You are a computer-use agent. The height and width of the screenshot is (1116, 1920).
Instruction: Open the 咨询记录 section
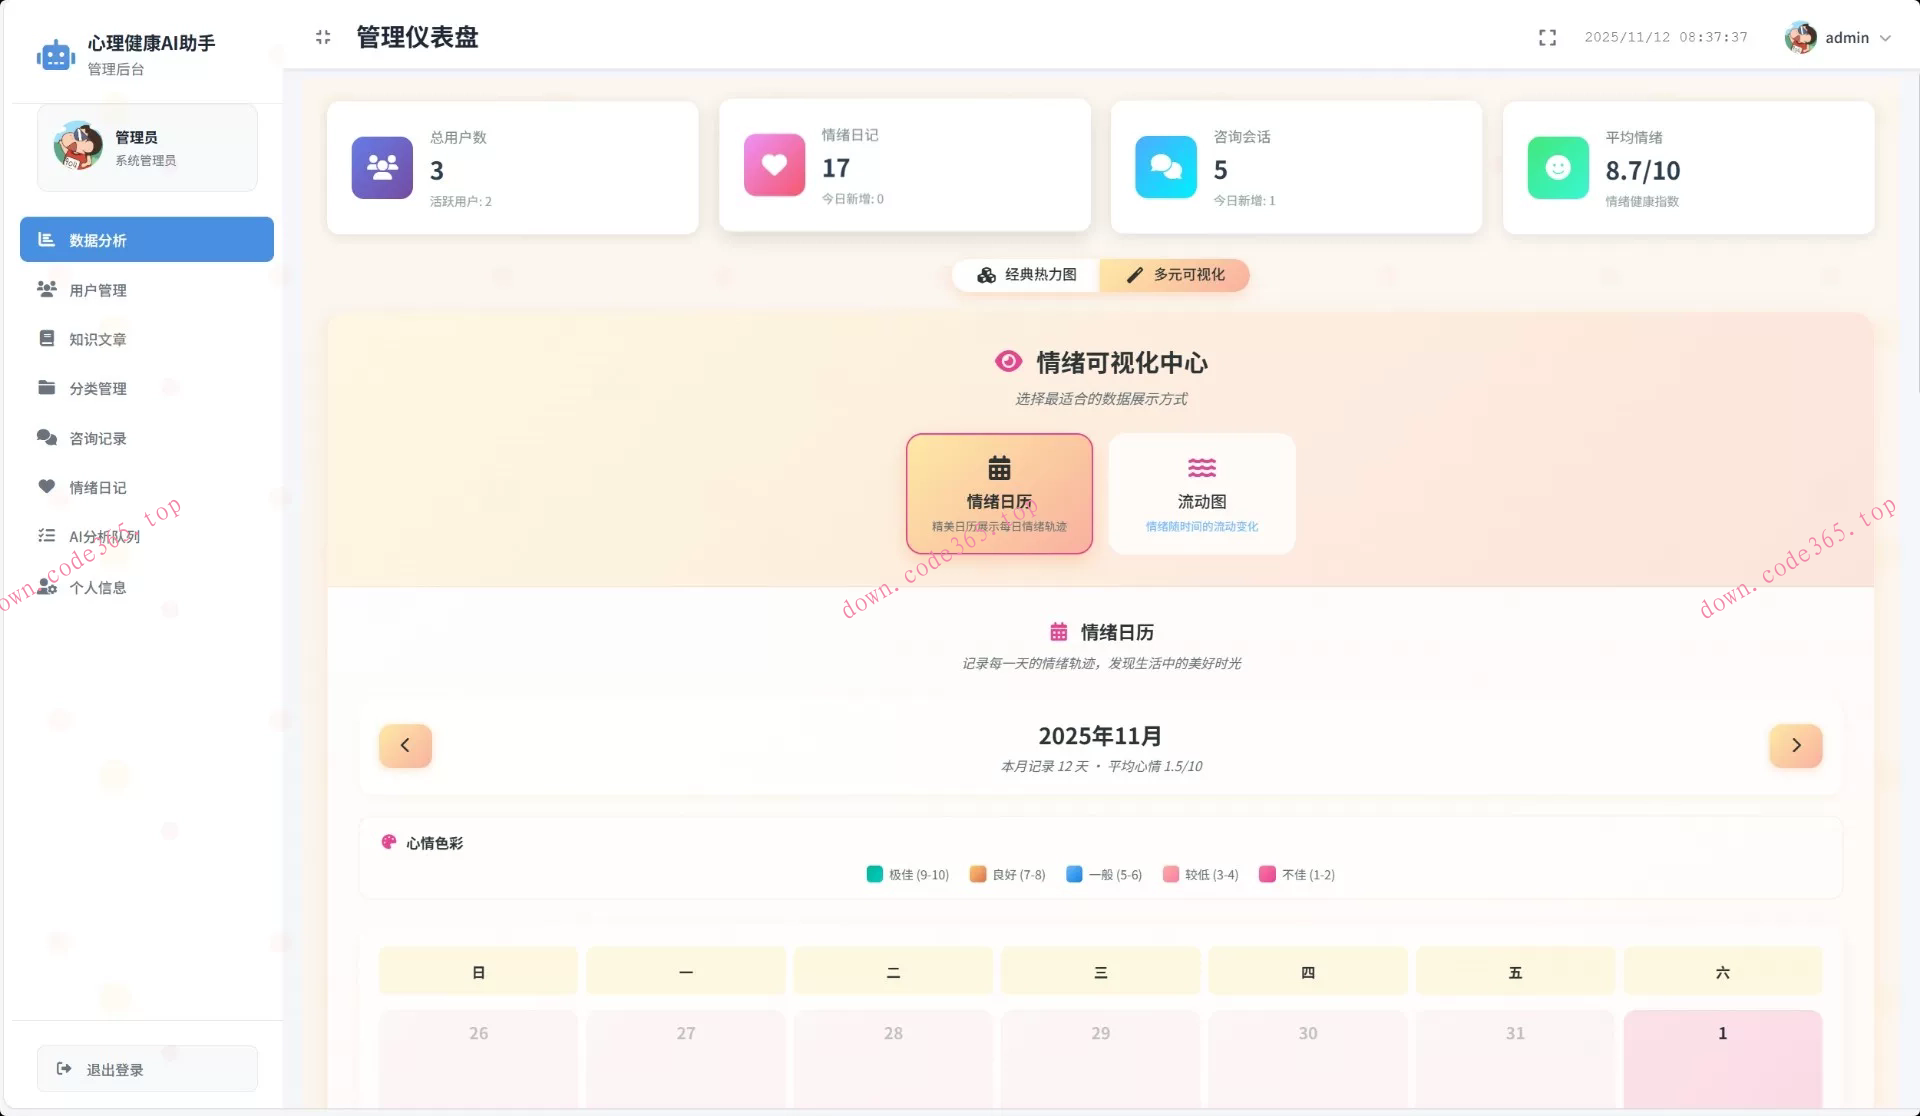[x=97, y=438]
